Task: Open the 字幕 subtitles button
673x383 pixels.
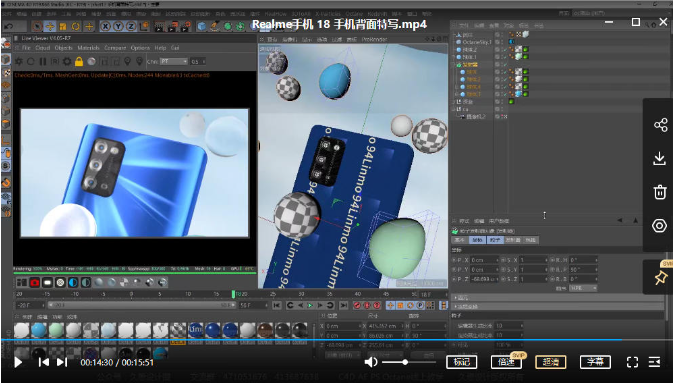Action: point(595,362)
